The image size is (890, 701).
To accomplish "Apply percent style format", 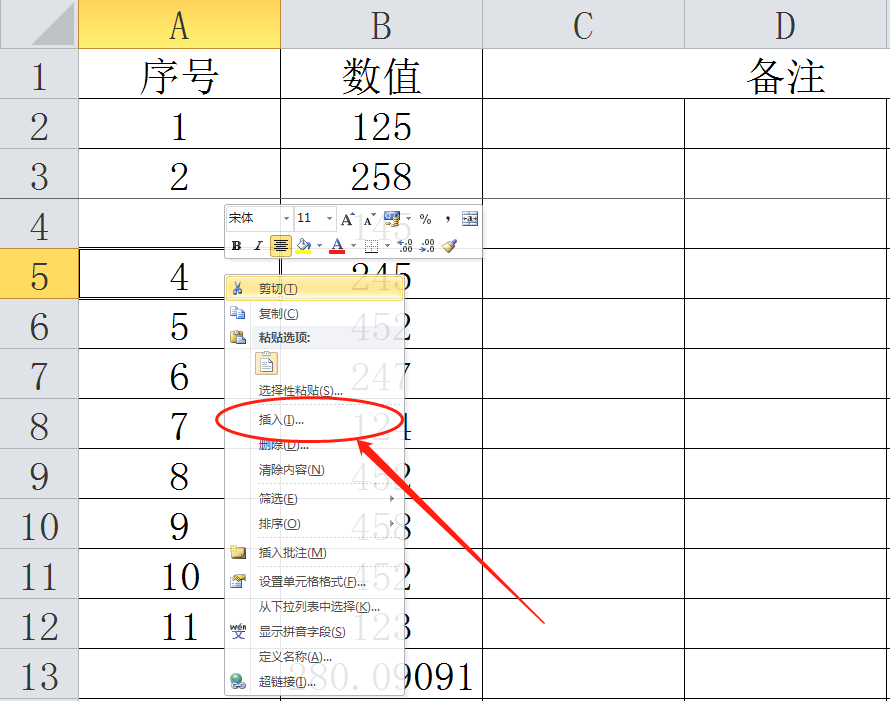I will 425,219.
